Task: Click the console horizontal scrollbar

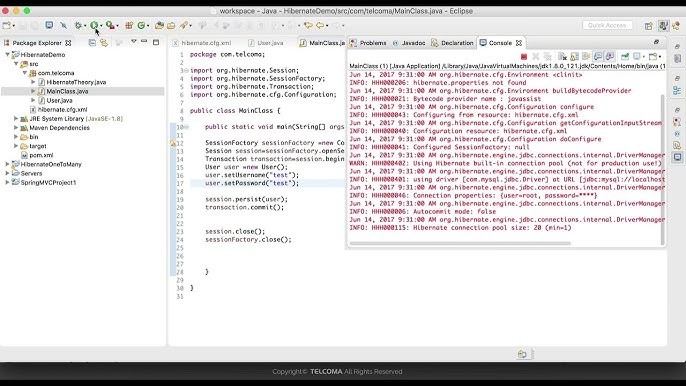Action: [x=460, y=243]
